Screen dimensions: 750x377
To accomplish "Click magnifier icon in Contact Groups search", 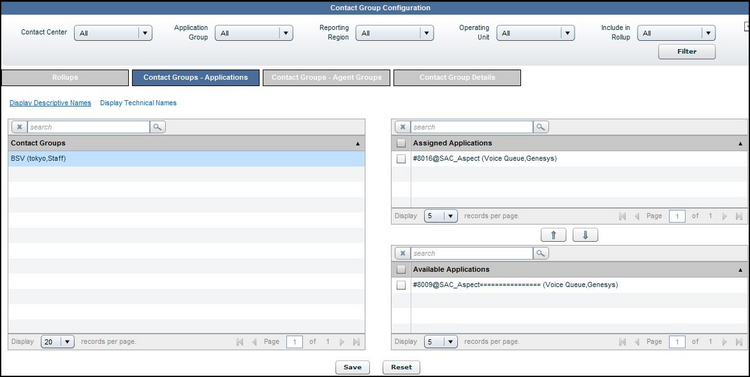I will (x=157, y=127).
